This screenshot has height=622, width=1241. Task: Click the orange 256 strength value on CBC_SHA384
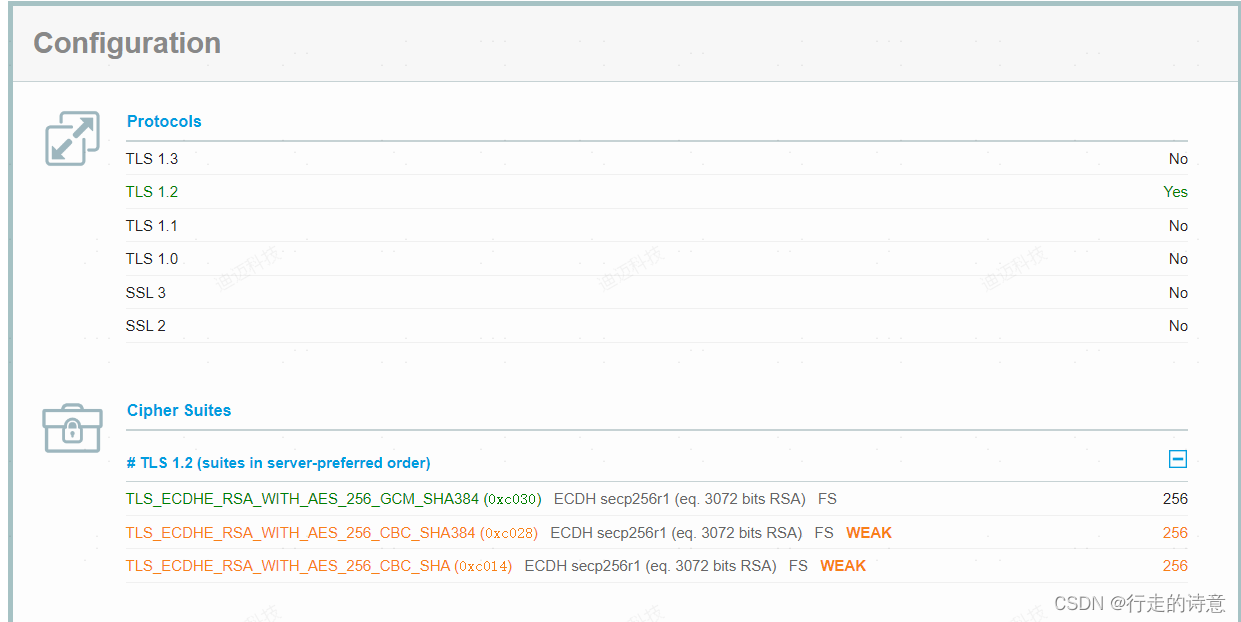pyautogui.click(x=1175, y=532)
